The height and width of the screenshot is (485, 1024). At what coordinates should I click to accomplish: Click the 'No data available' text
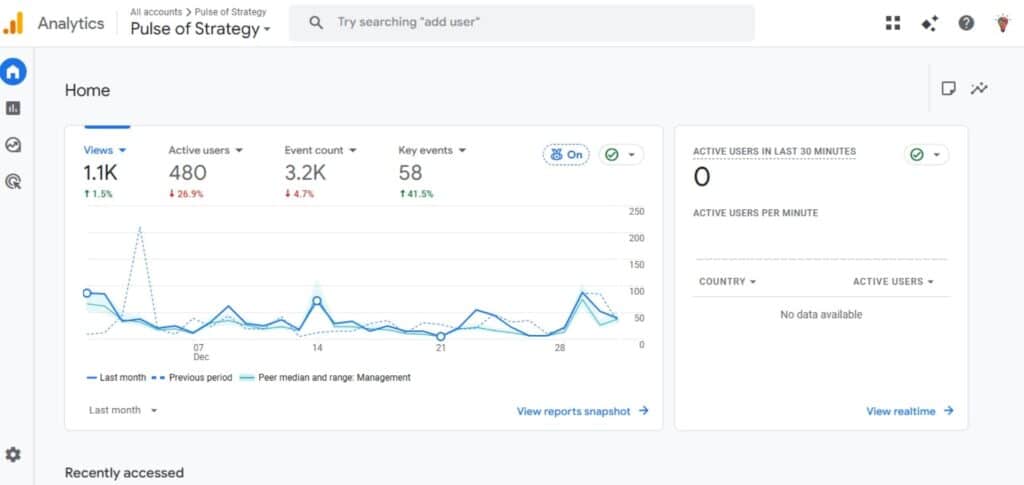821,315
